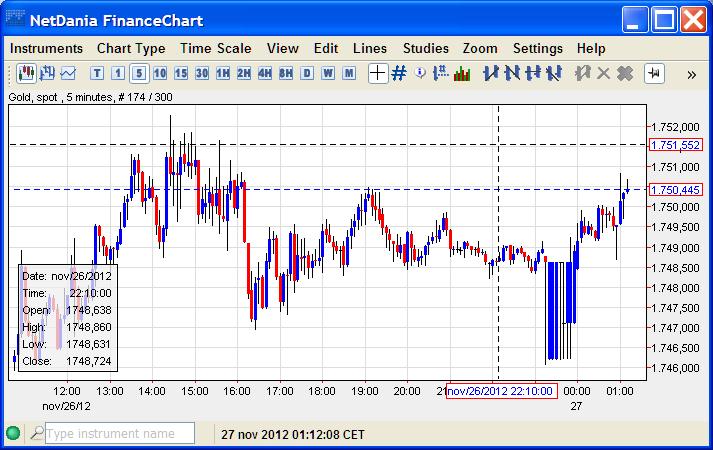The height and width of the screenshot is (450, 713).
Task: Open the Zoom menu
Action: 480,49
